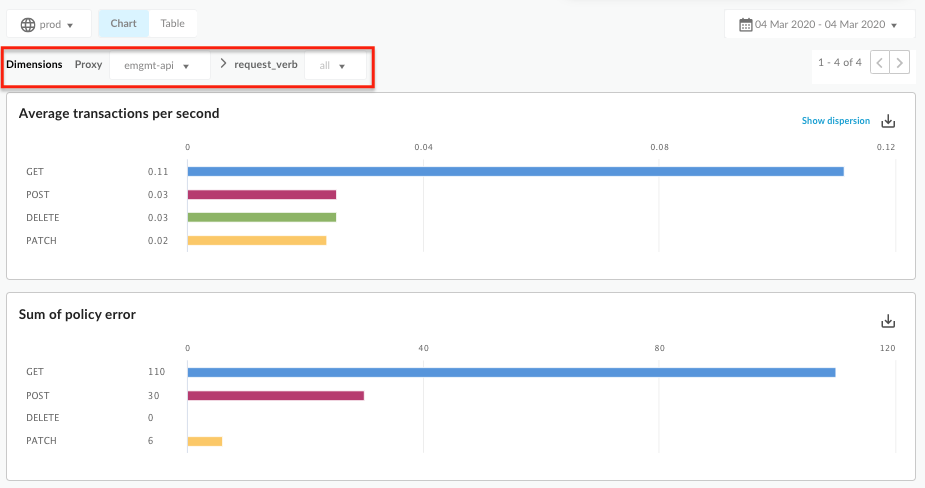The height and width of the screenshot is (488, 925).
Task: Expand the emgmt-api proxy dropdown
Action: click(159, 66)
